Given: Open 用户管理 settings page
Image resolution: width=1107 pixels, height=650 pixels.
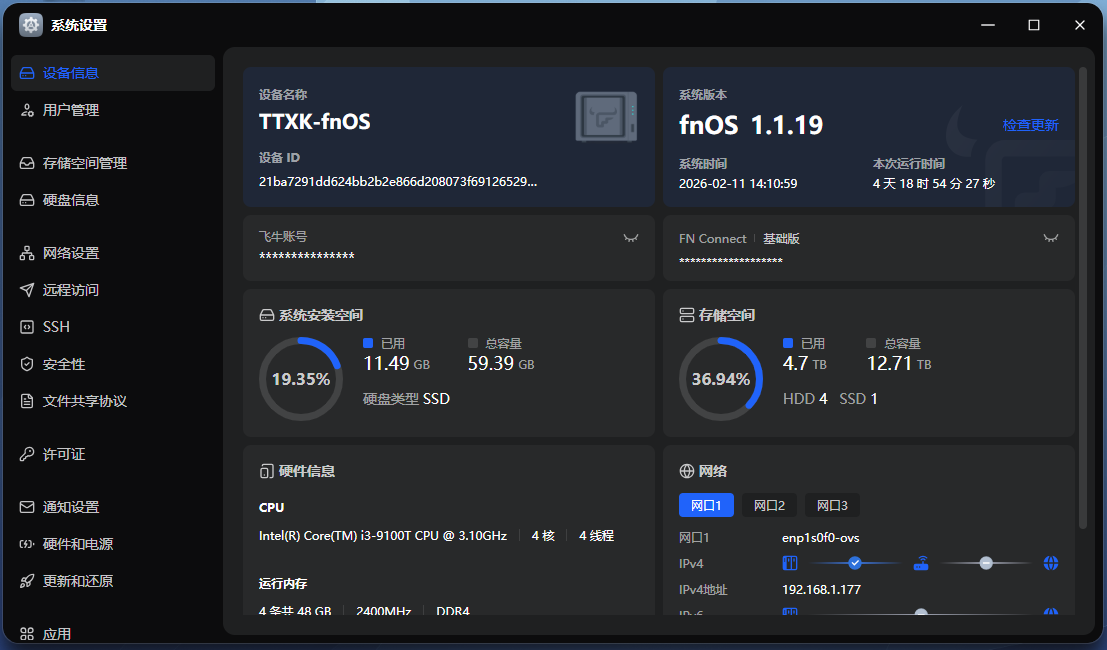Looking at the screenshot, I should point(113,110).
